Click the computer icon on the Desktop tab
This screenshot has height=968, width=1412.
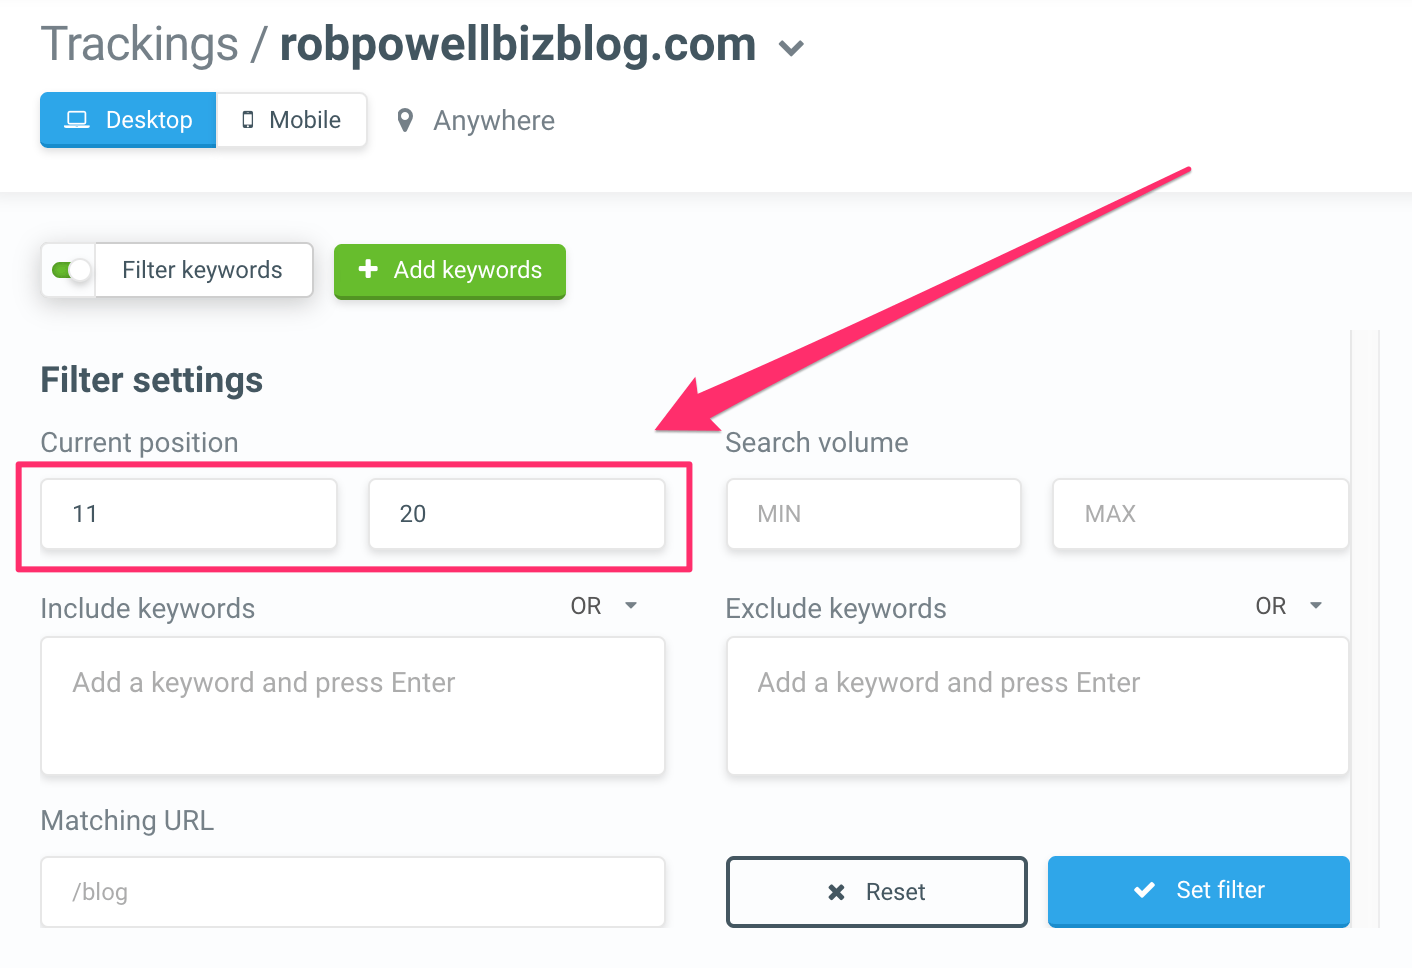click(76, 119)
